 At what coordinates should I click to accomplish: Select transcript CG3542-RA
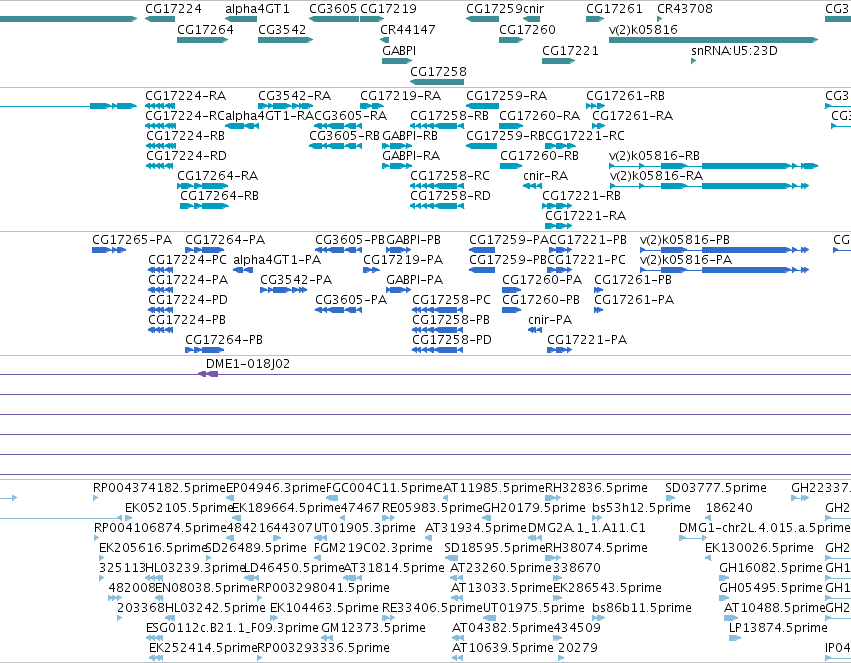click(x=285, y=106)
